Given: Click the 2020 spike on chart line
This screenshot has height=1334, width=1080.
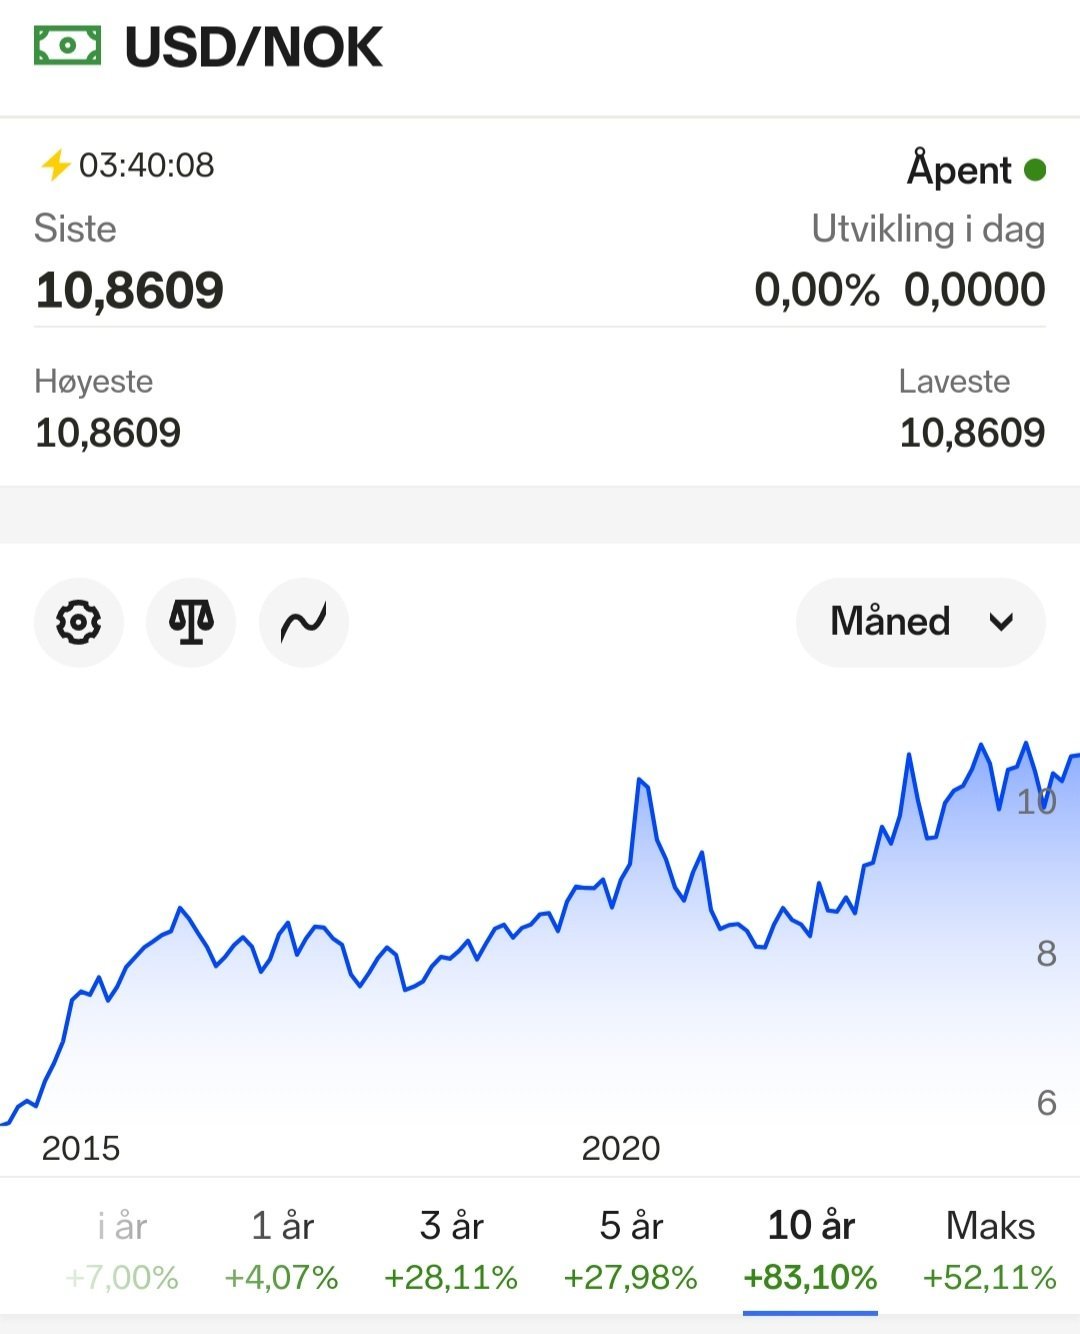Looking at the screenshot, I should coord(641,781).
